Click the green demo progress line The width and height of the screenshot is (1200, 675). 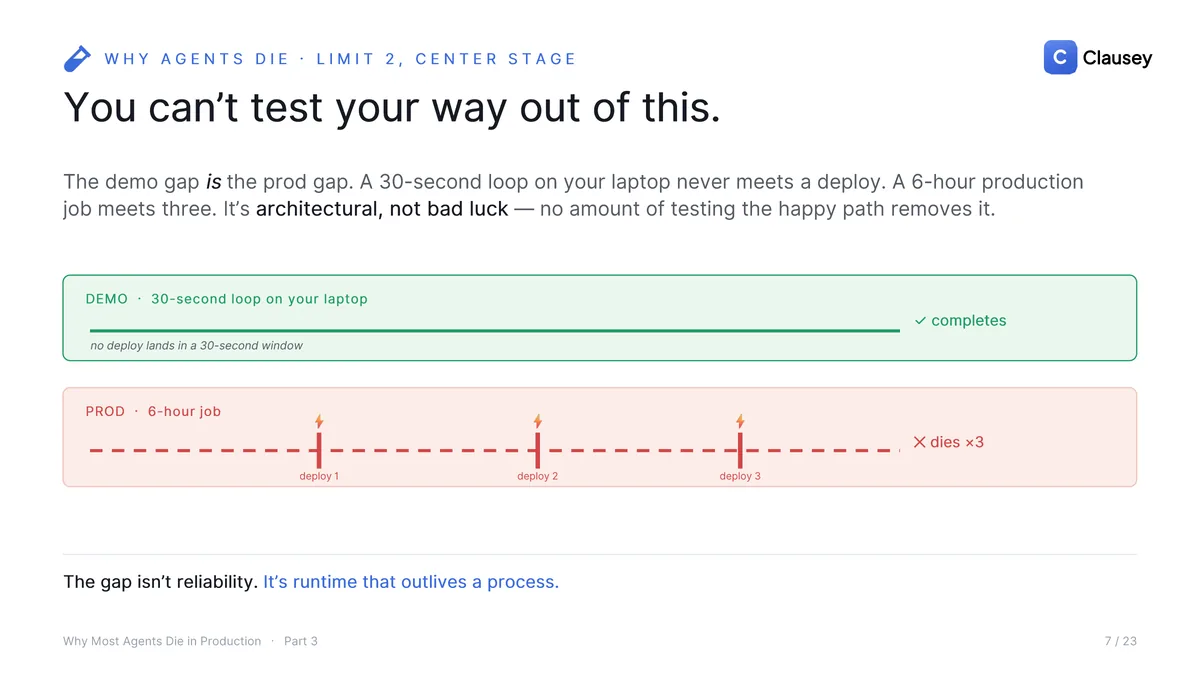495,330
